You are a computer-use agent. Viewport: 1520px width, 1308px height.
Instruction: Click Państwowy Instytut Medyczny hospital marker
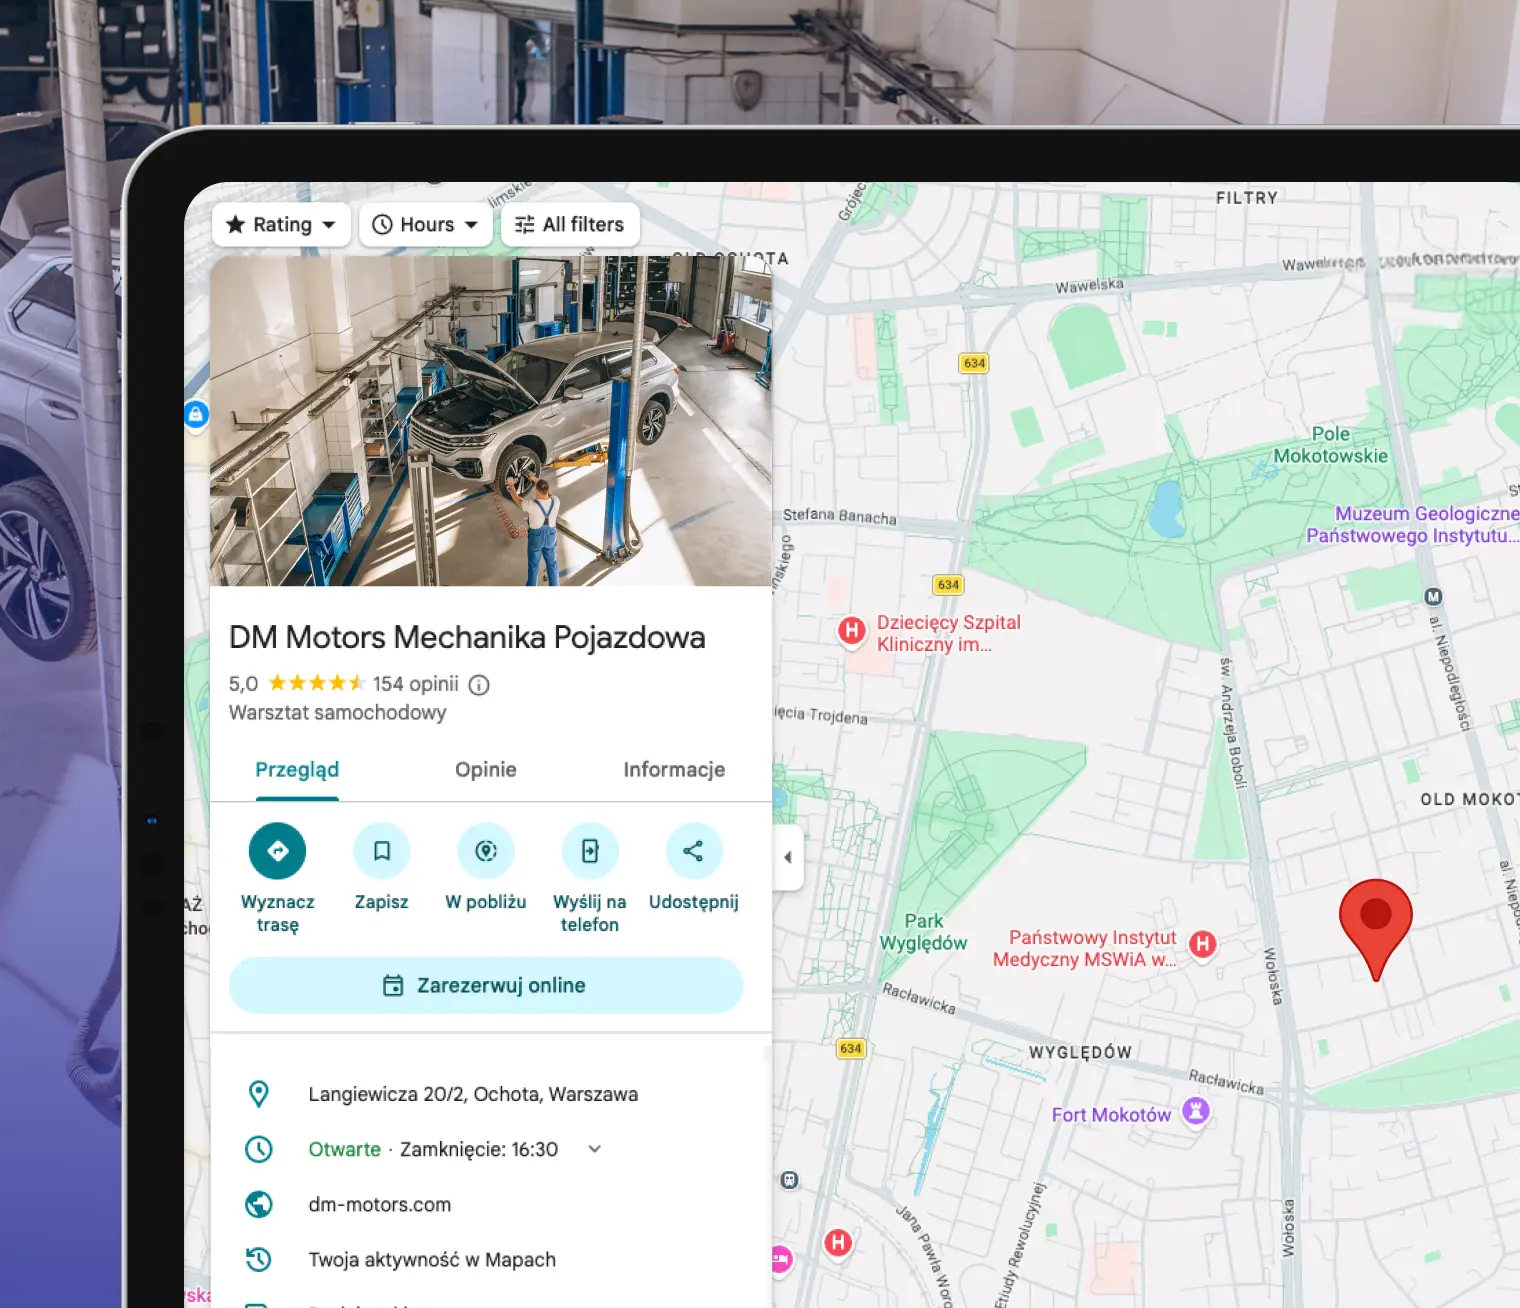tap(1203, 943)
